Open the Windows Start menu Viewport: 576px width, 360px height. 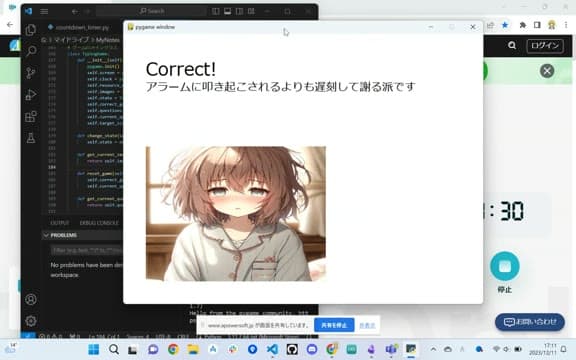coord(94,349)
